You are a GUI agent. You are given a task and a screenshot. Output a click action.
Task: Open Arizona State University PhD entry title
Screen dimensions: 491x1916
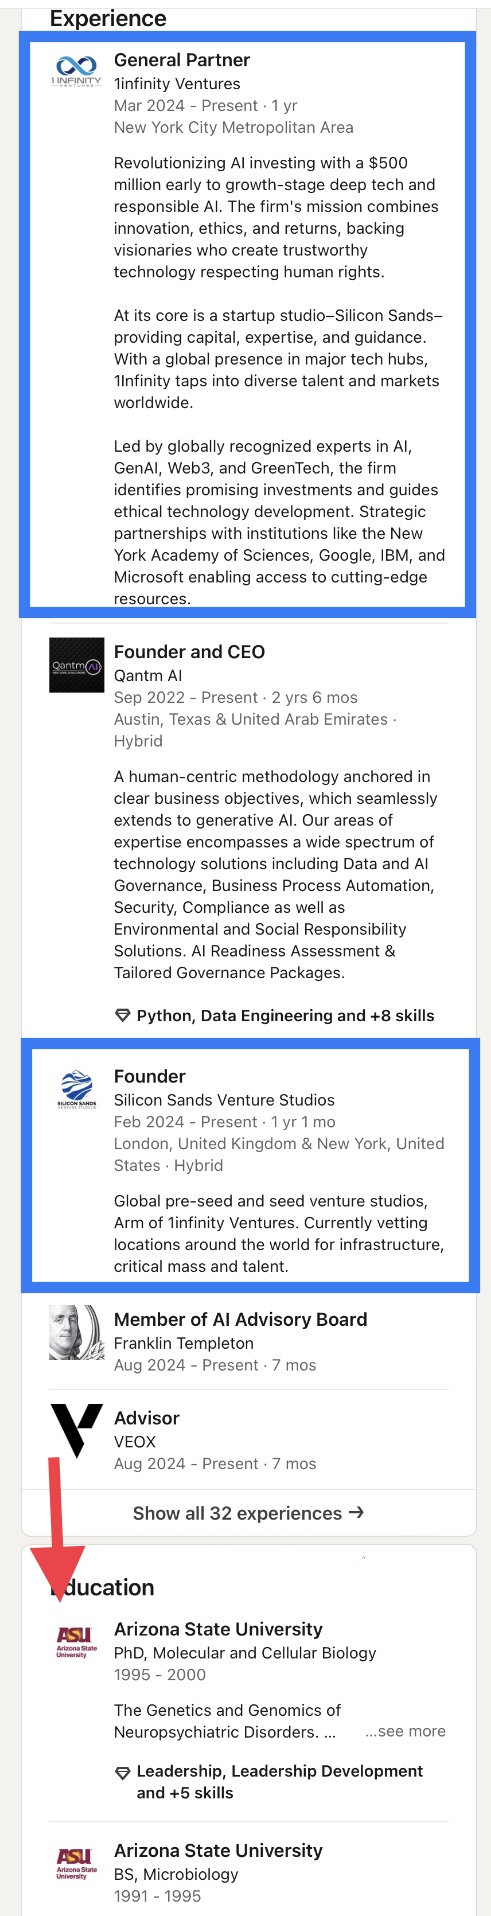218,1629
